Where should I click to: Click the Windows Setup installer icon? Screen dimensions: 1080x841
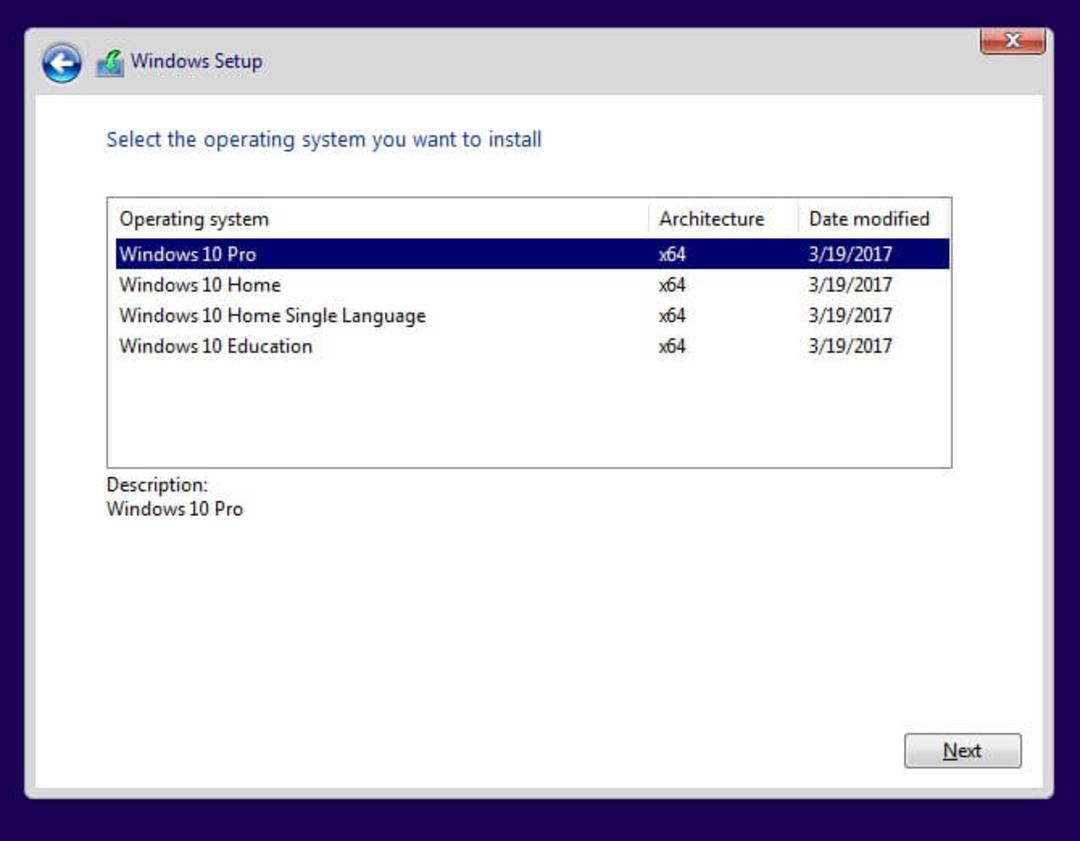pos(110,63)
